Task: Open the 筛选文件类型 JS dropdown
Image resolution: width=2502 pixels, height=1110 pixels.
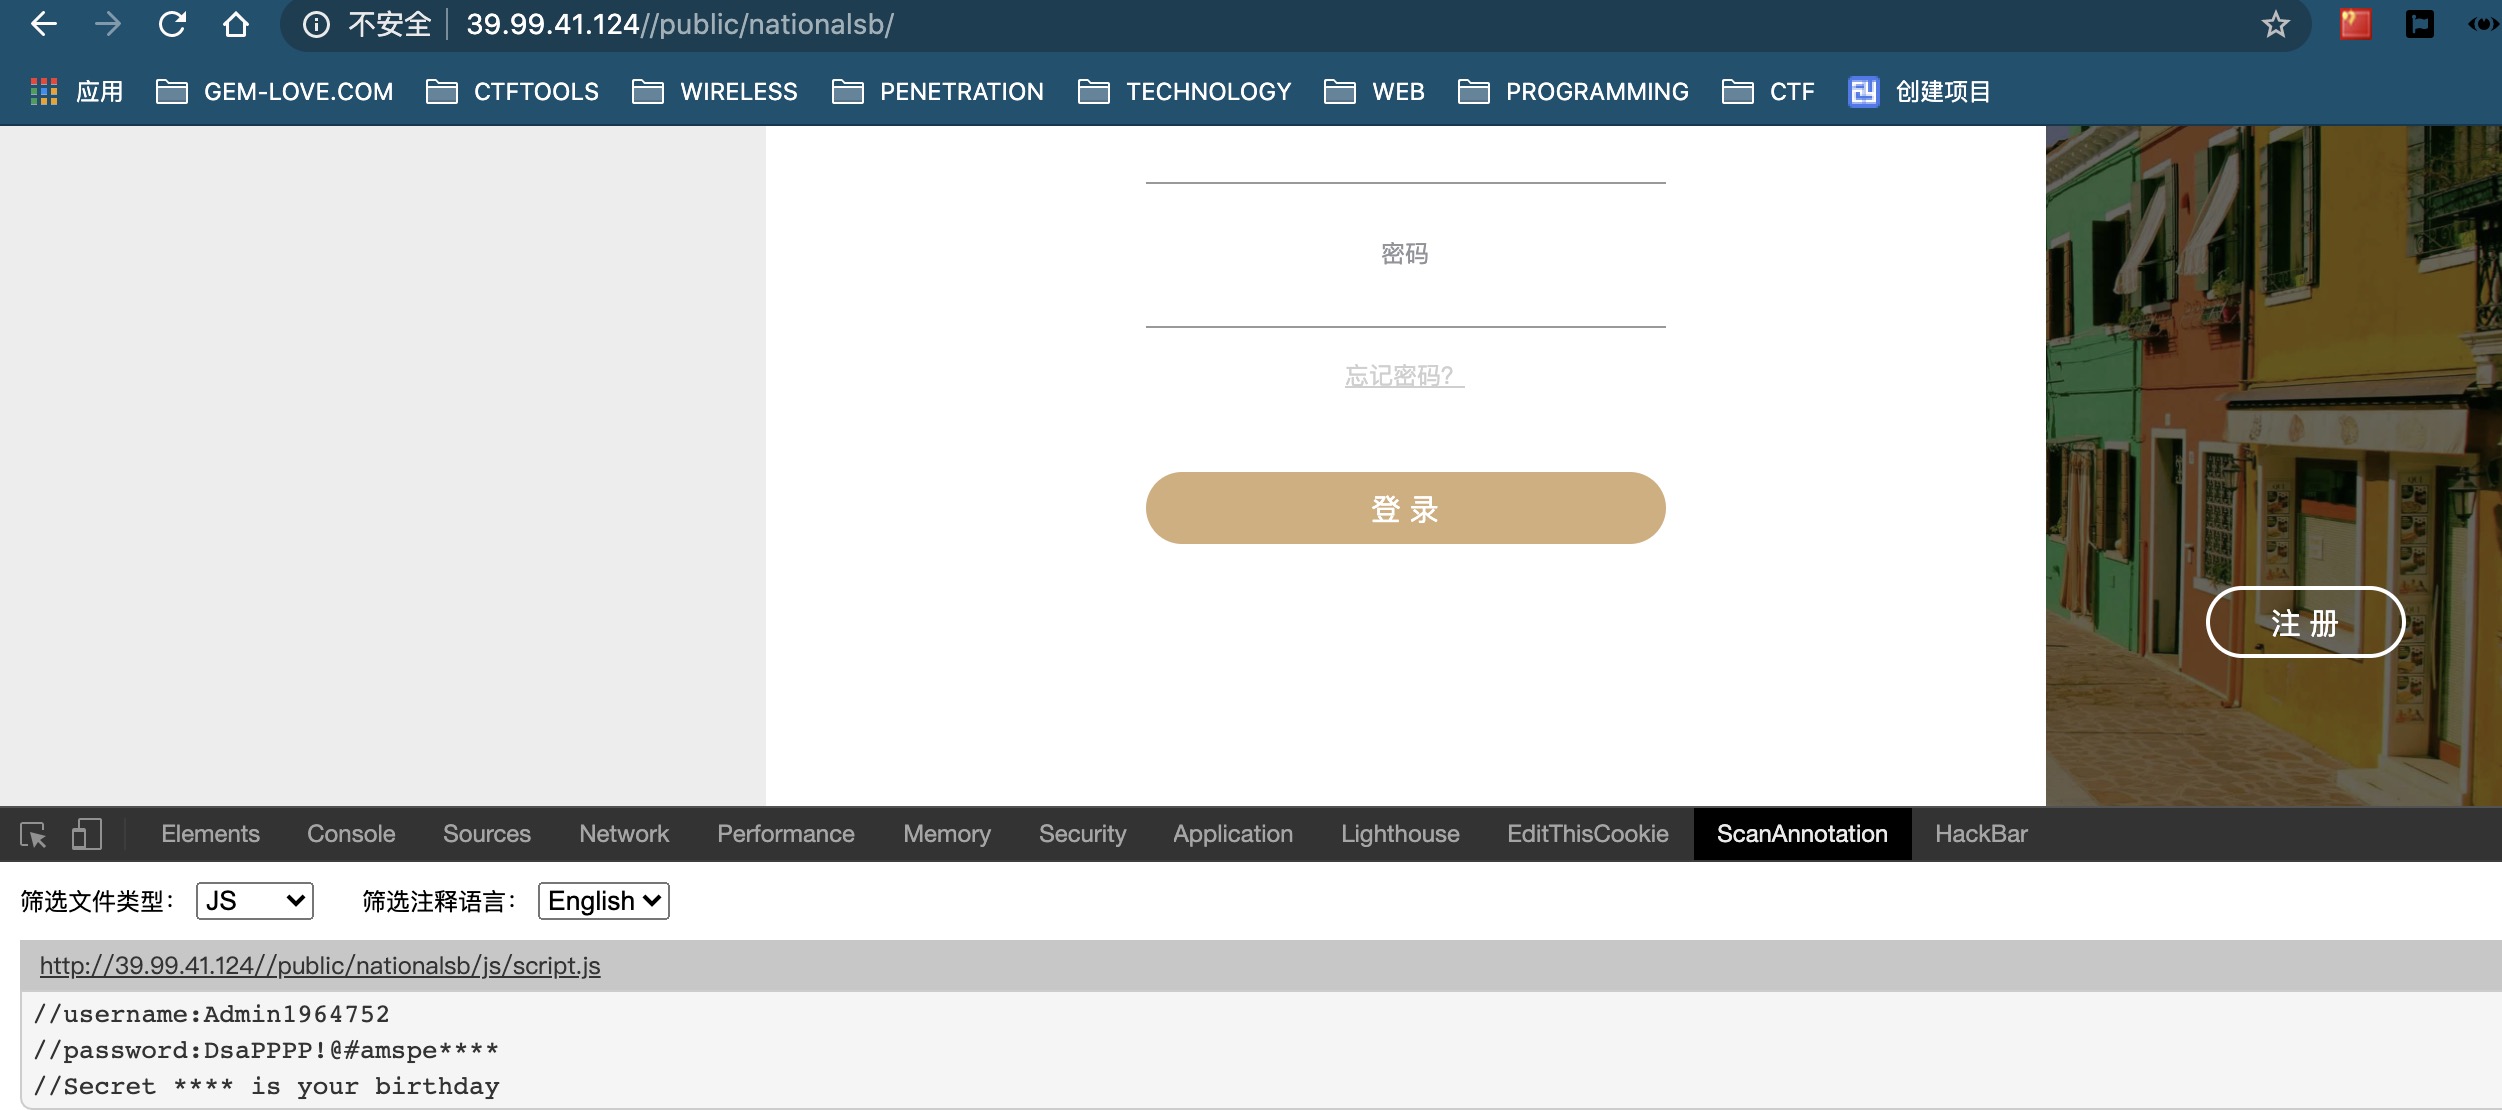Action: point(255,901)
